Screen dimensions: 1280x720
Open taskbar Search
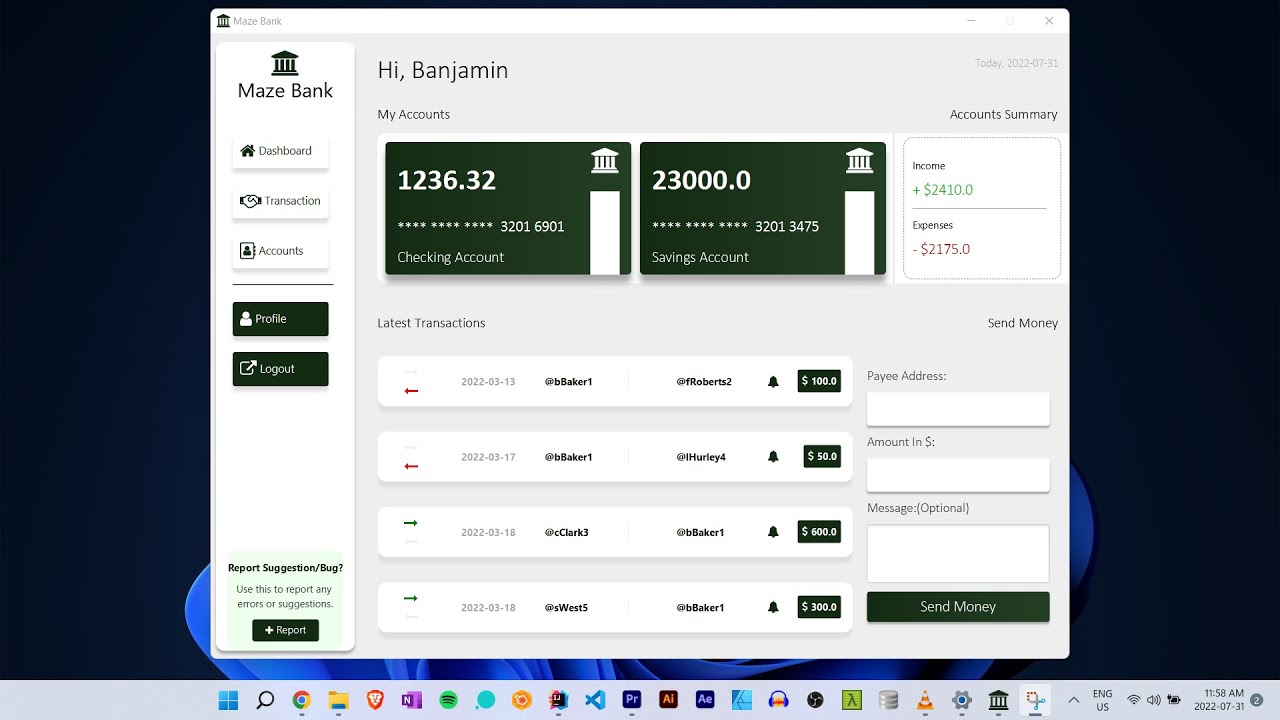[x=265, y=700]
